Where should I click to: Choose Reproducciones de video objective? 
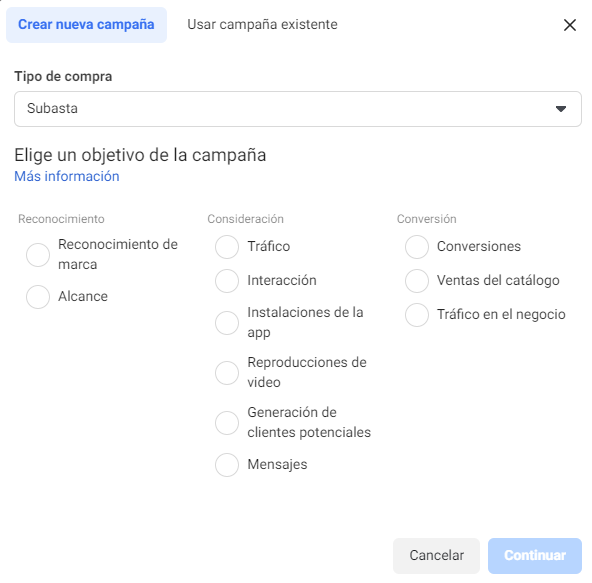click(227, 373)
